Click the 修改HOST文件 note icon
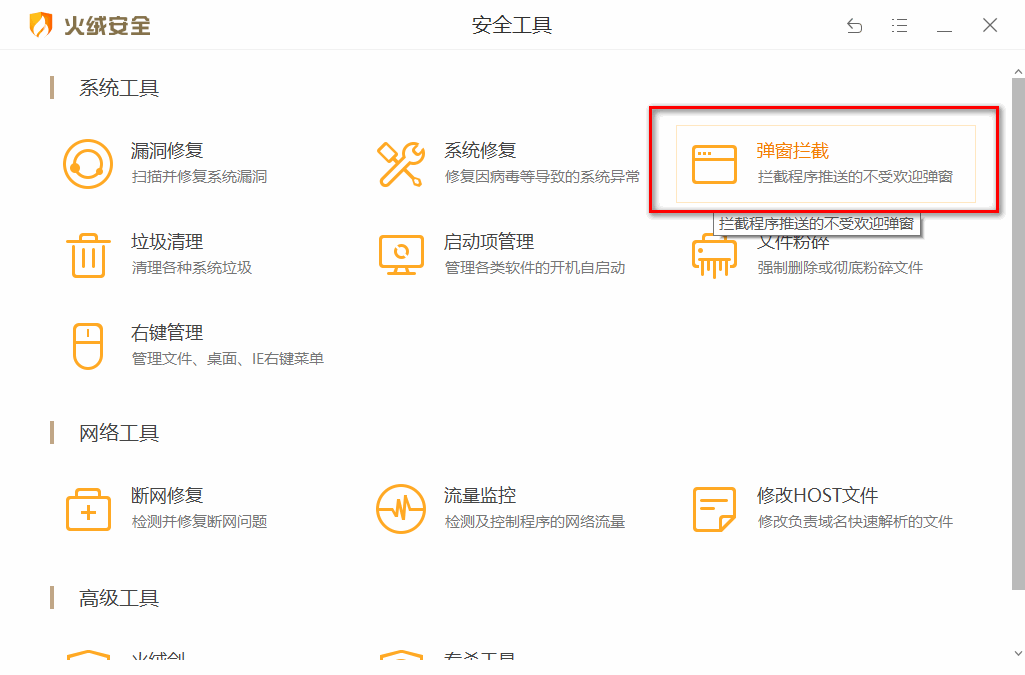 714,509
